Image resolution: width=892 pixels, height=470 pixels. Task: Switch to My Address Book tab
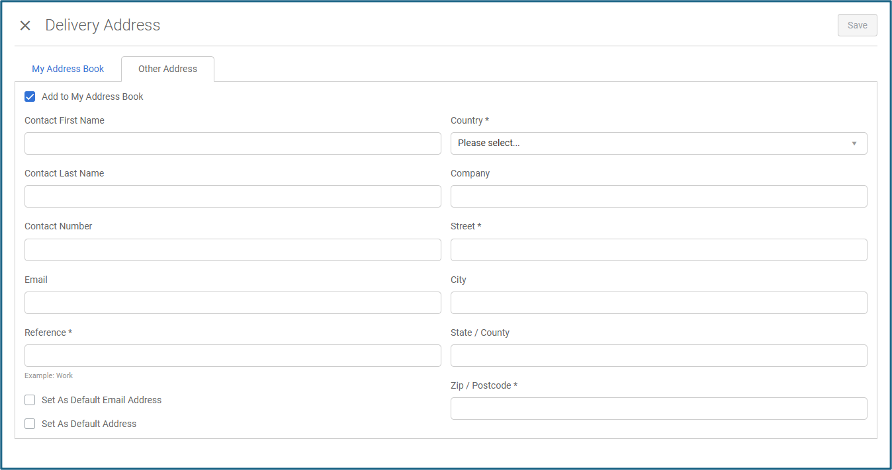click(x=68, y=69)
